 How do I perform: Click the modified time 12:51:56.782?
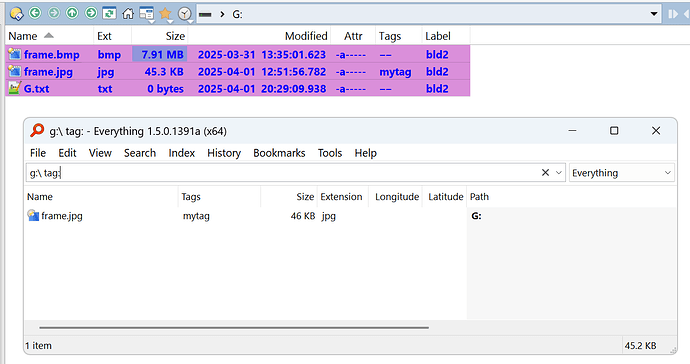click(x=294, y=72)
